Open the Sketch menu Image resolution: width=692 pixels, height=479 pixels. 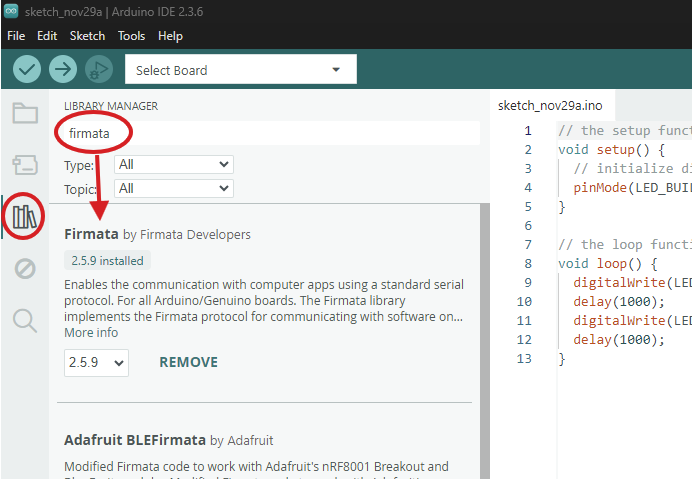(x=87, y=36)
